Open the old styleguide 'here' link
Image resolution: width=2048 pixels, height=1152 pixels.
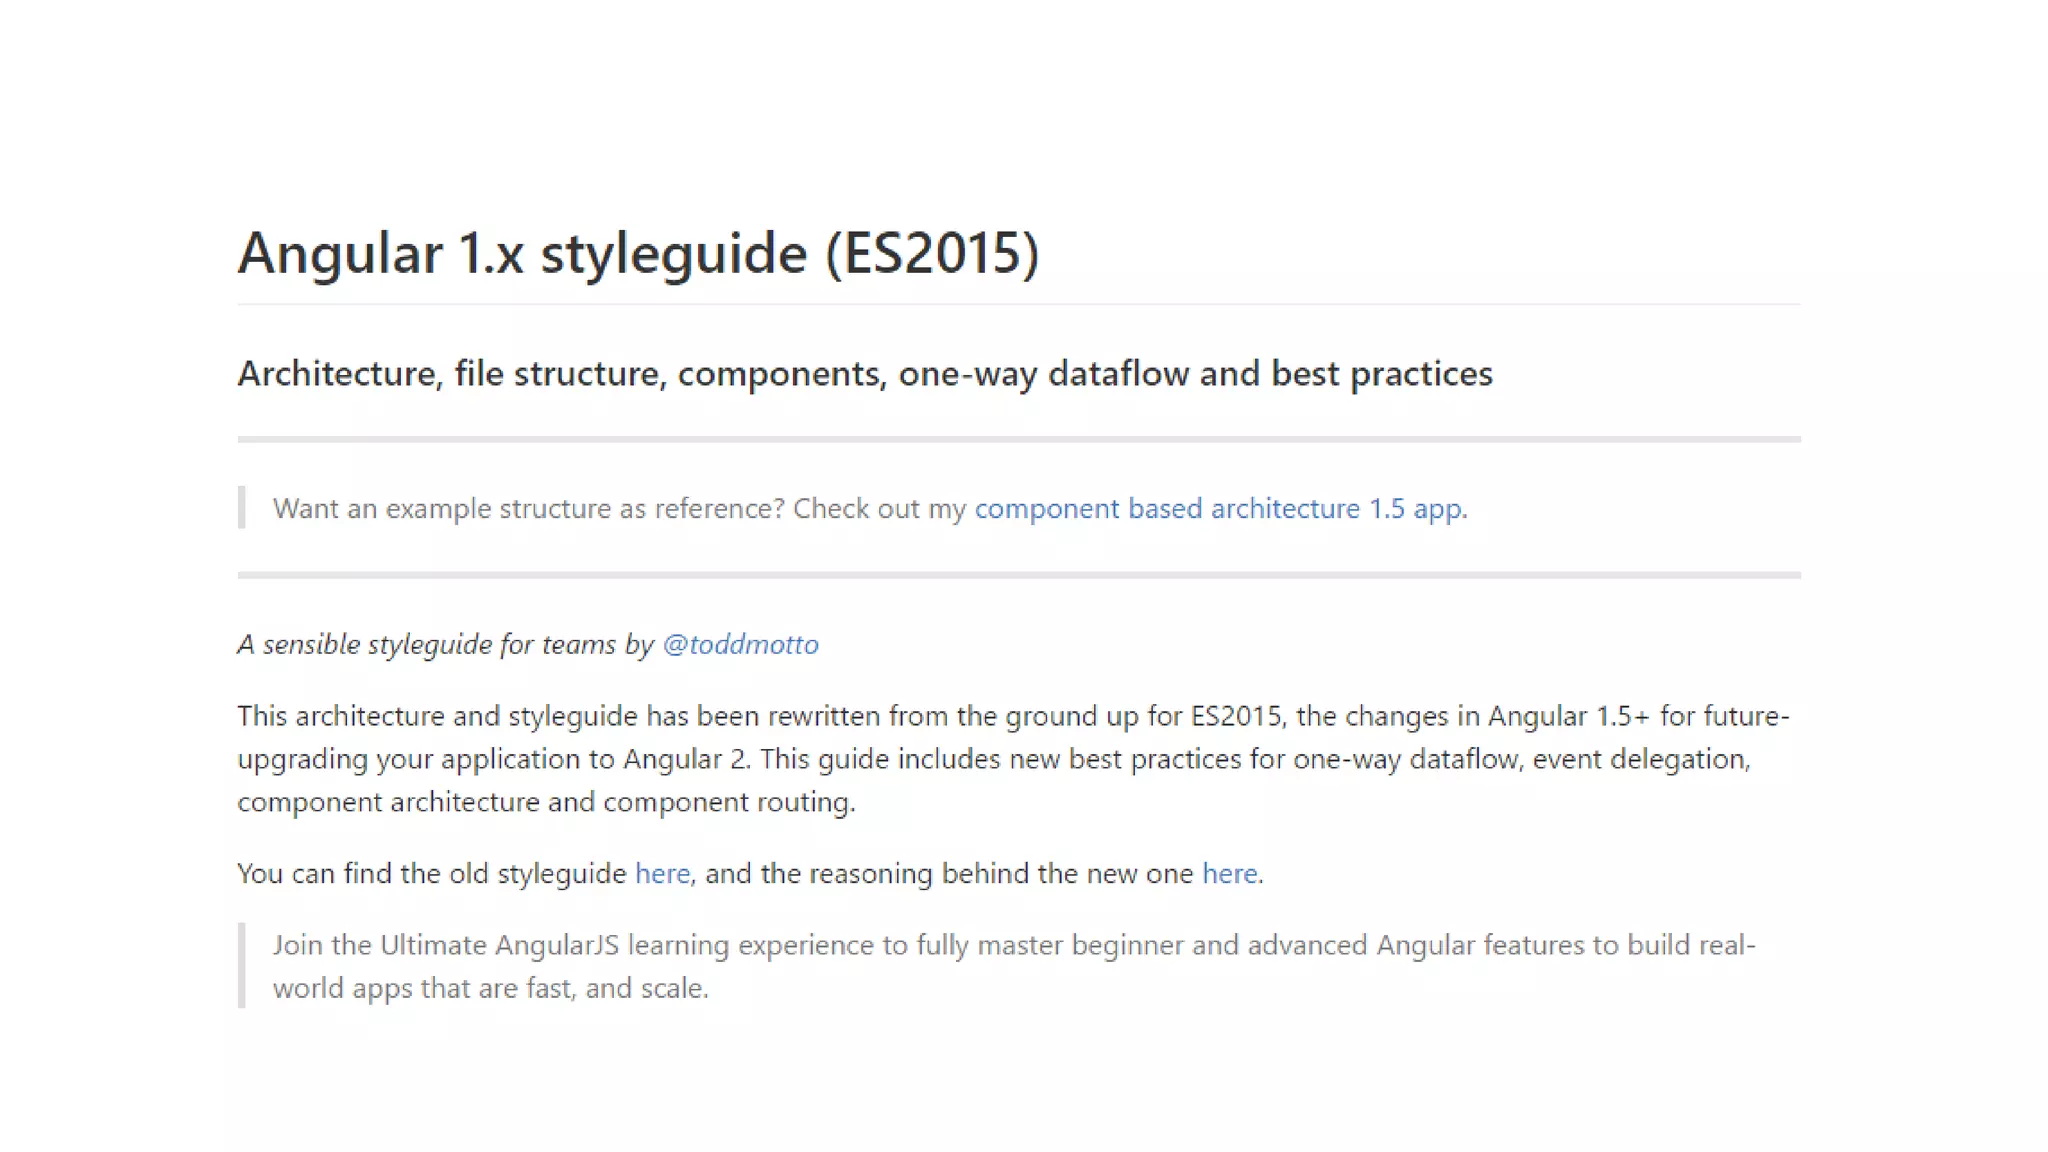[x=662, y=874]
